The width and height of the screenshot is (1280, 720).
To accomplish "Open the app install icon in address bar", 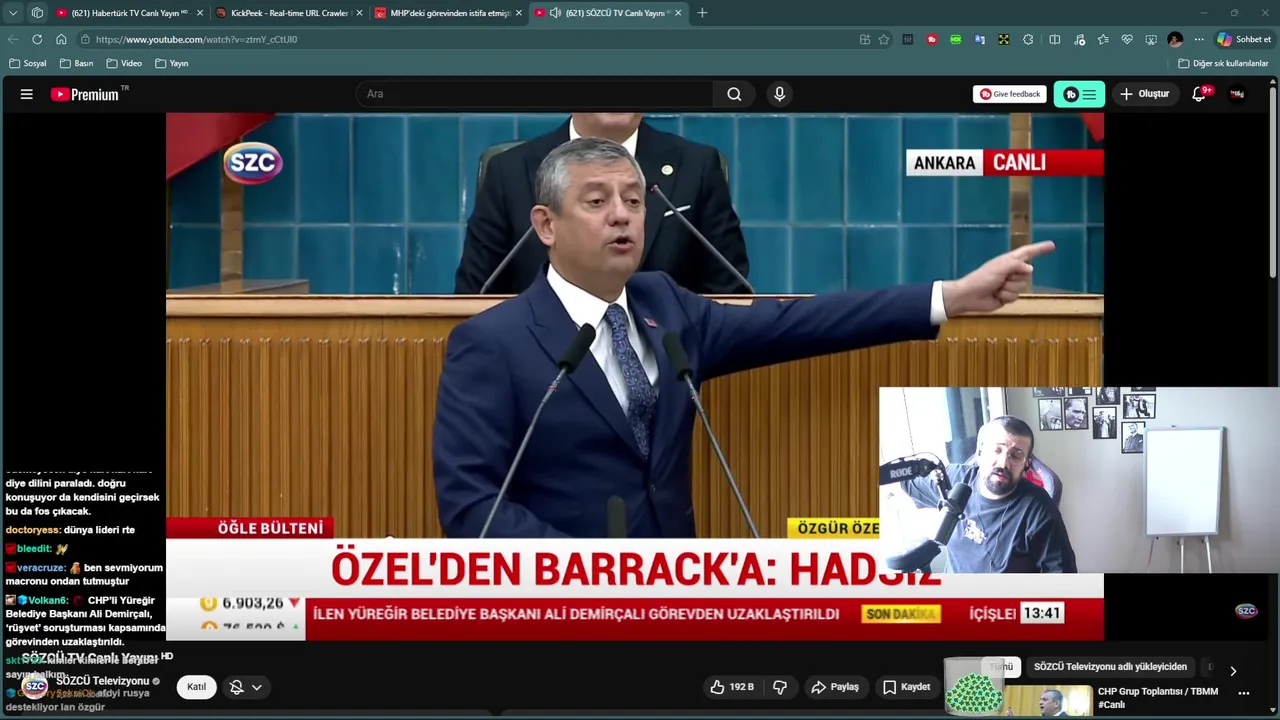I will pyautogui.click(x=865, y=39).
